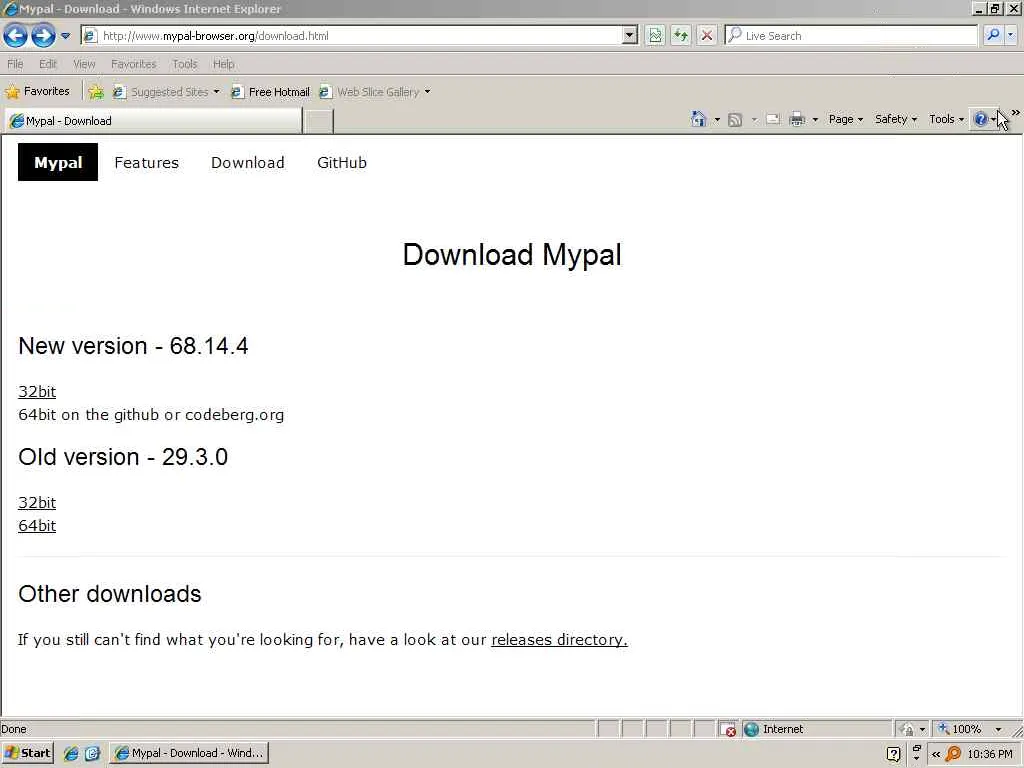
Task: Expand Web Slice Gallery dropdown
Action: tap(427, 92)
